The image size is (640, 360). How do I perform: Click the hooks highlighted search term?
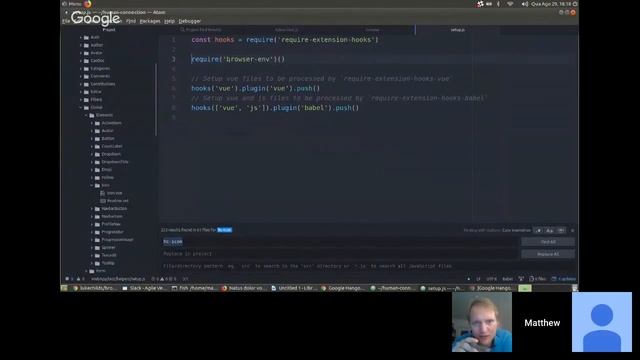224,230
